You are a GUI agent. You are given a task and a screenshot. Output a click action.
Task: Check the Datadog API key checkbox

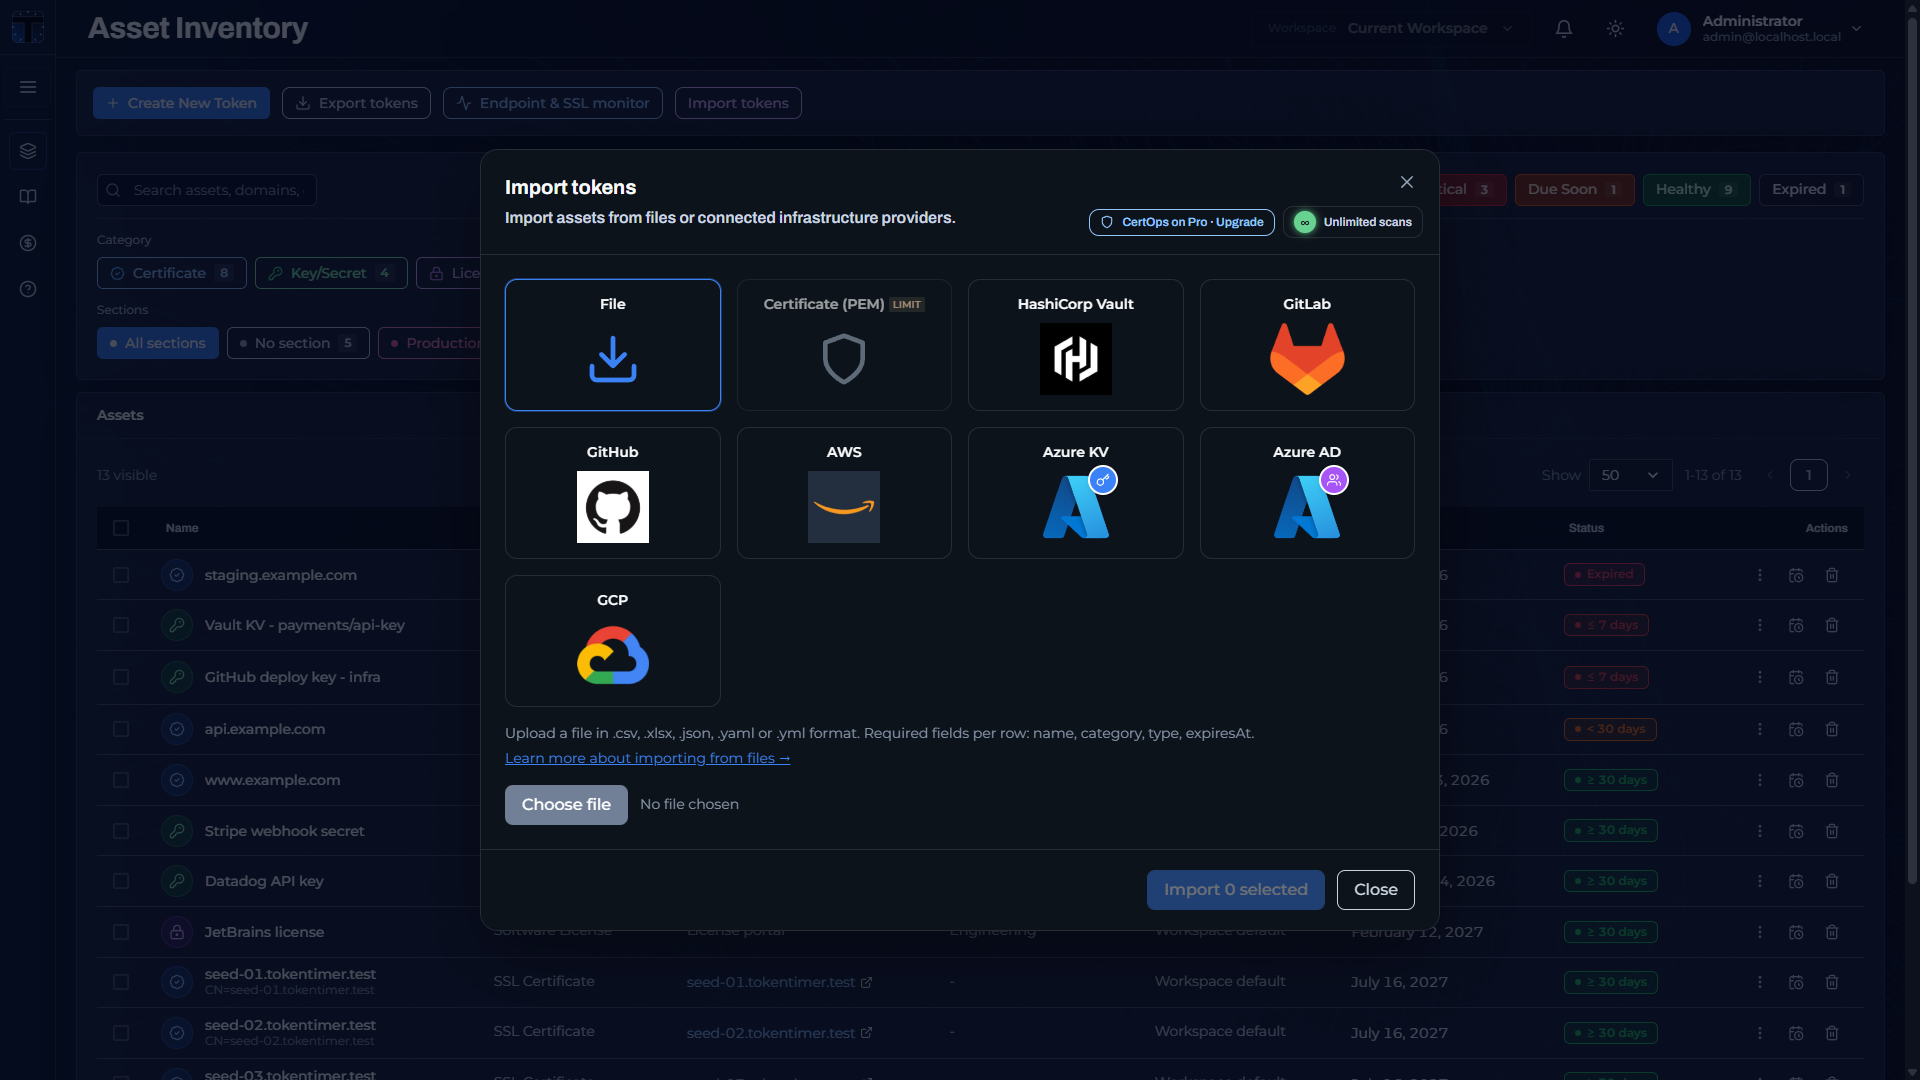click(121, 881)
